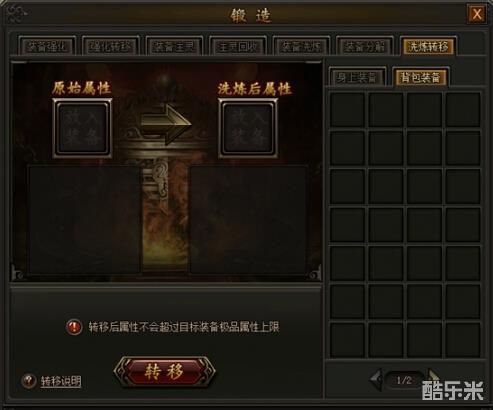The image size is (493, 410).
Task: Go to the 注灵回收 tab
Action: (x=238, y=46)
